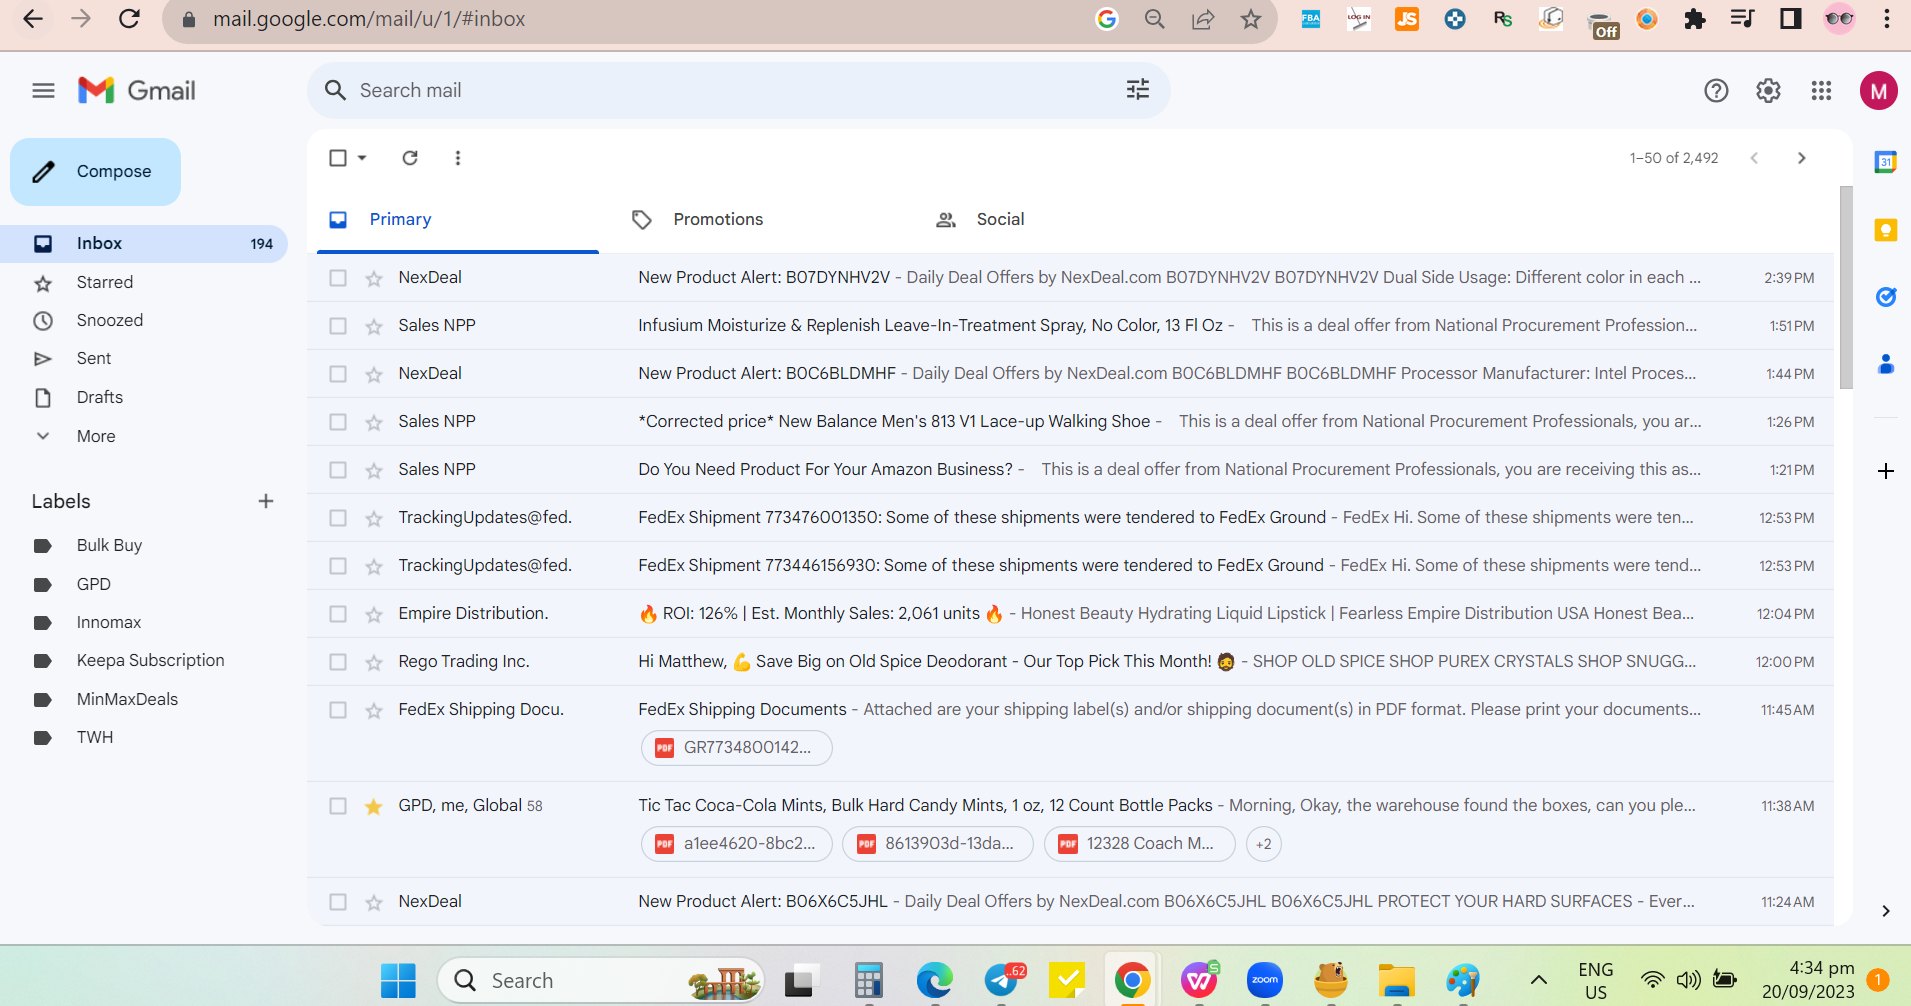Open Google Tasks side panel icon
Viewport: 1911px width, 1006px height.
(1885, 297)
